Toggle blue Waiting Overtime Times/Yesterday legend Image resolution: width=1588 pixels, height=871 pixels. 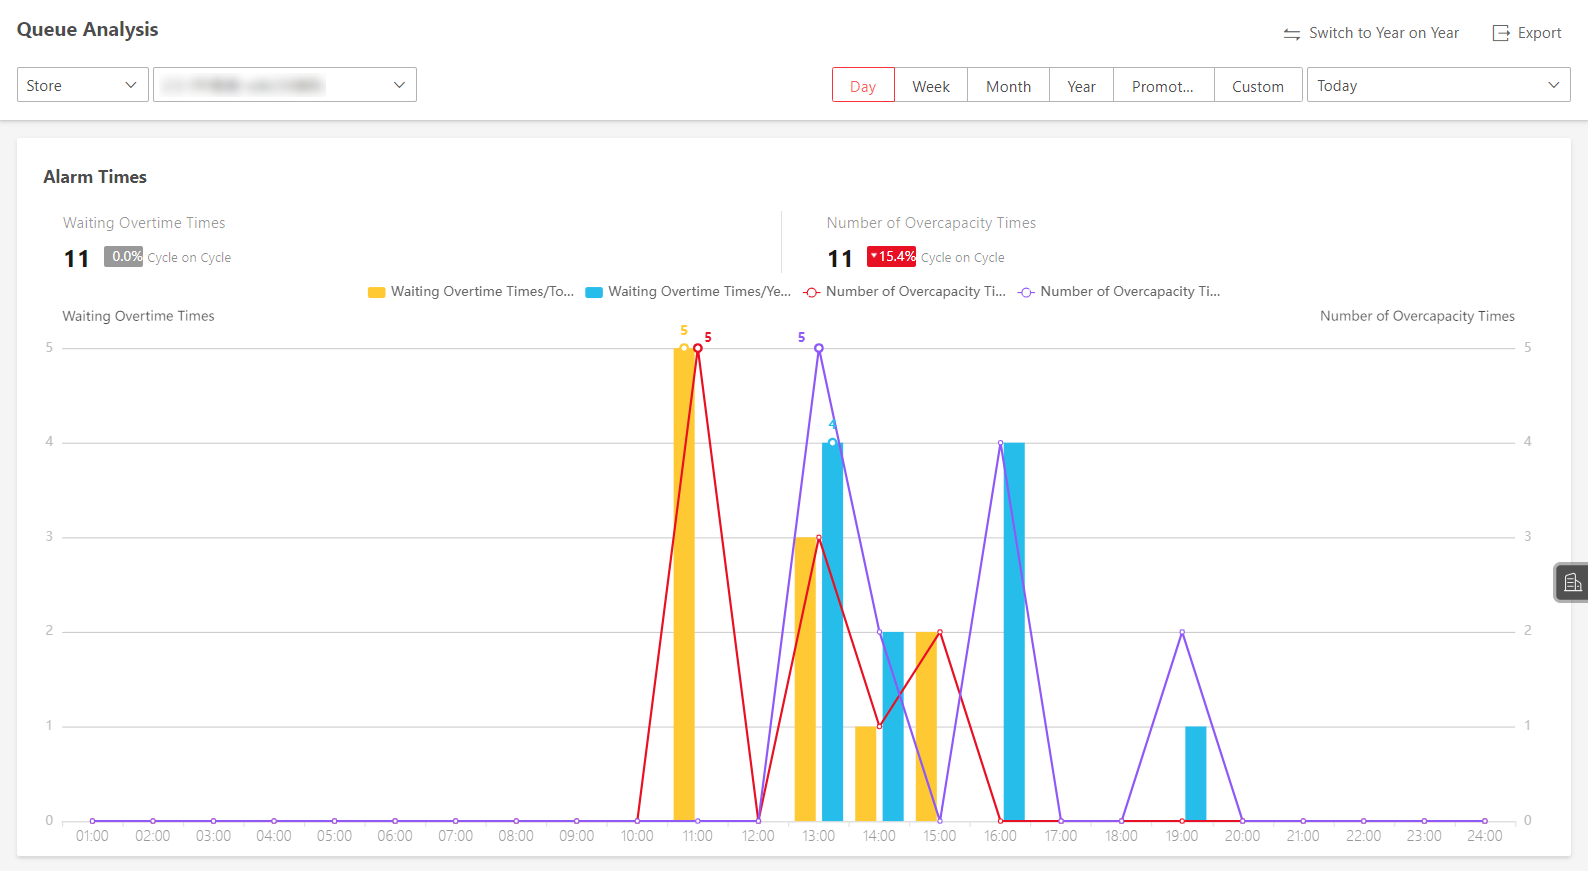[688, 292]
